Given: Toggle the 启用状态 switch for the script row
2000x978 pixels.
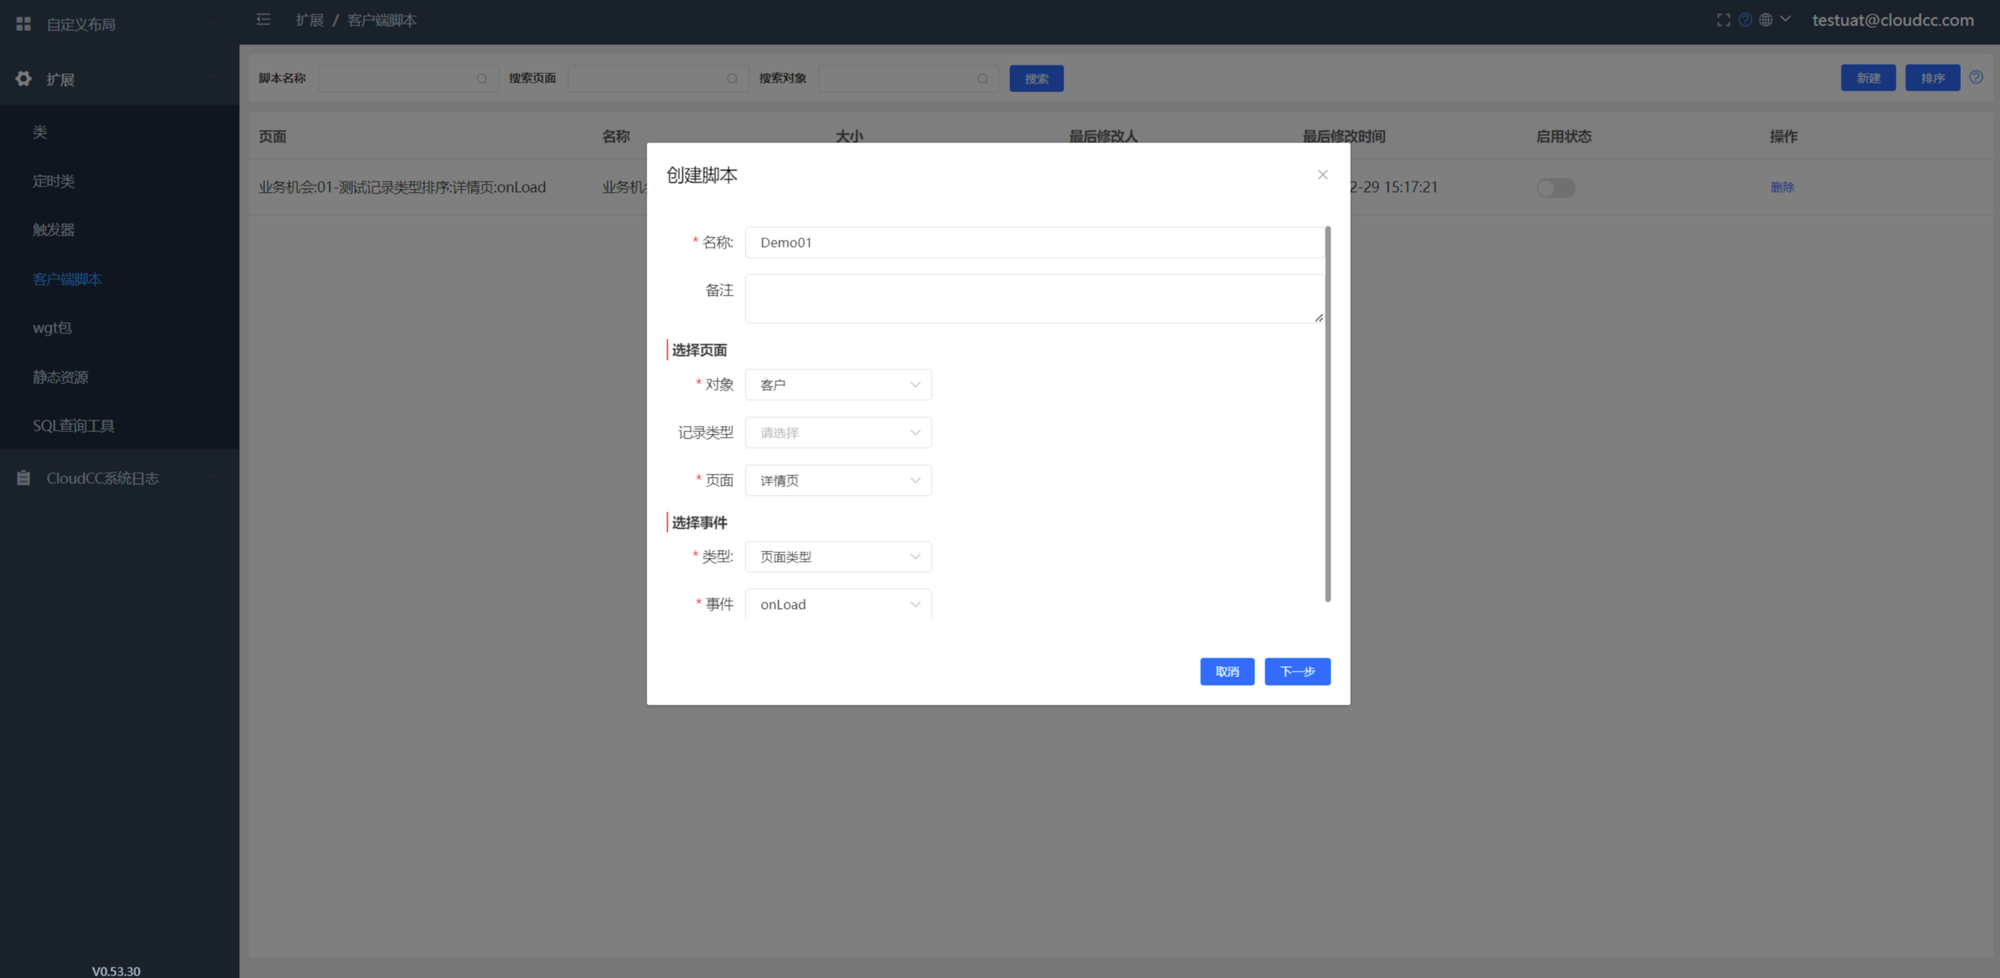Looking at the screenshot, I should [1555, 188].
